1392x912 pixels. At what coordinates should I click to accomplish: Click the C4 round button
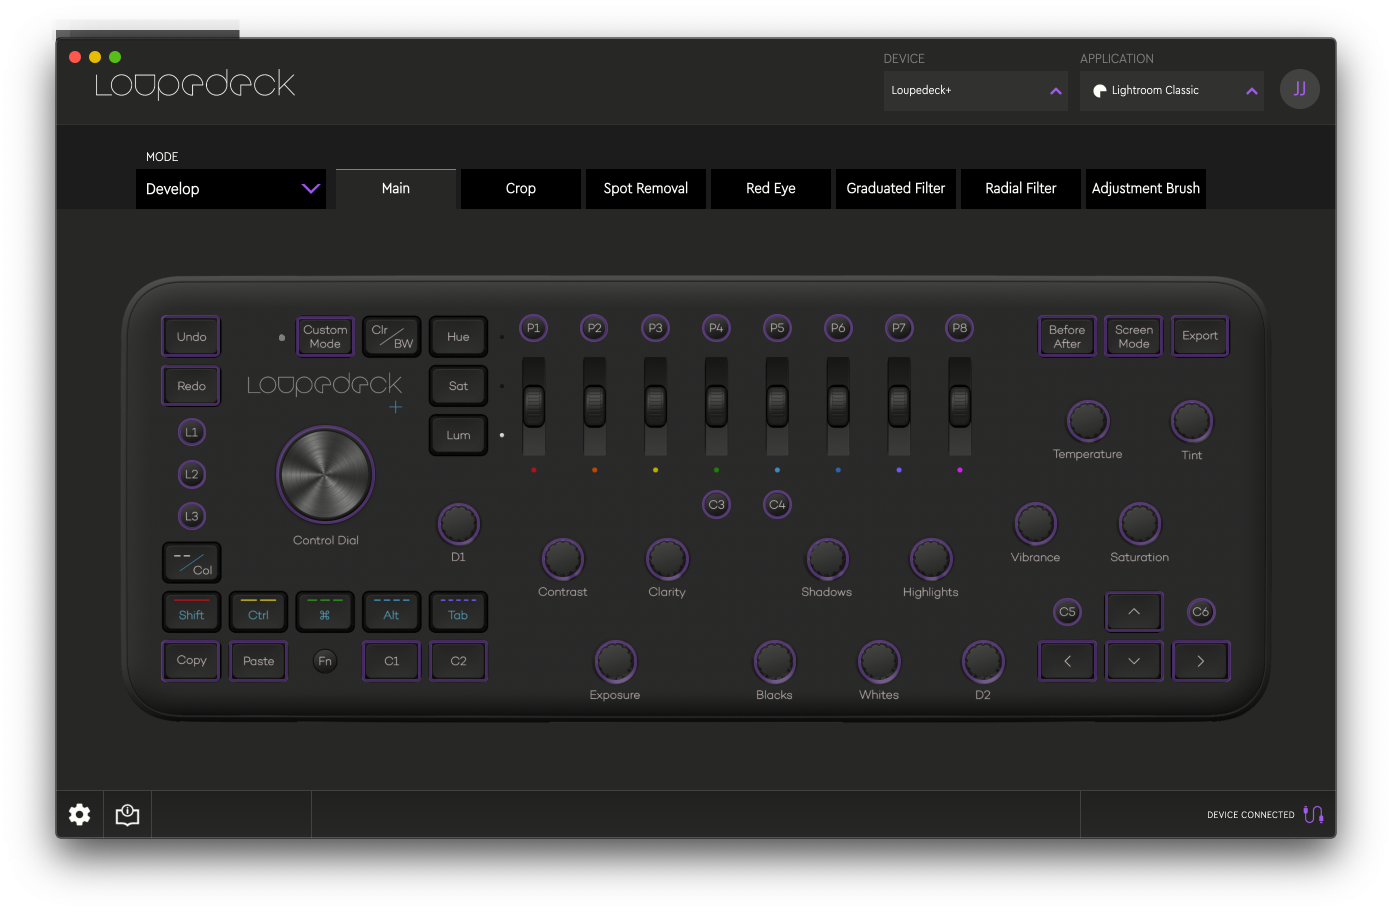coord(777,505)
